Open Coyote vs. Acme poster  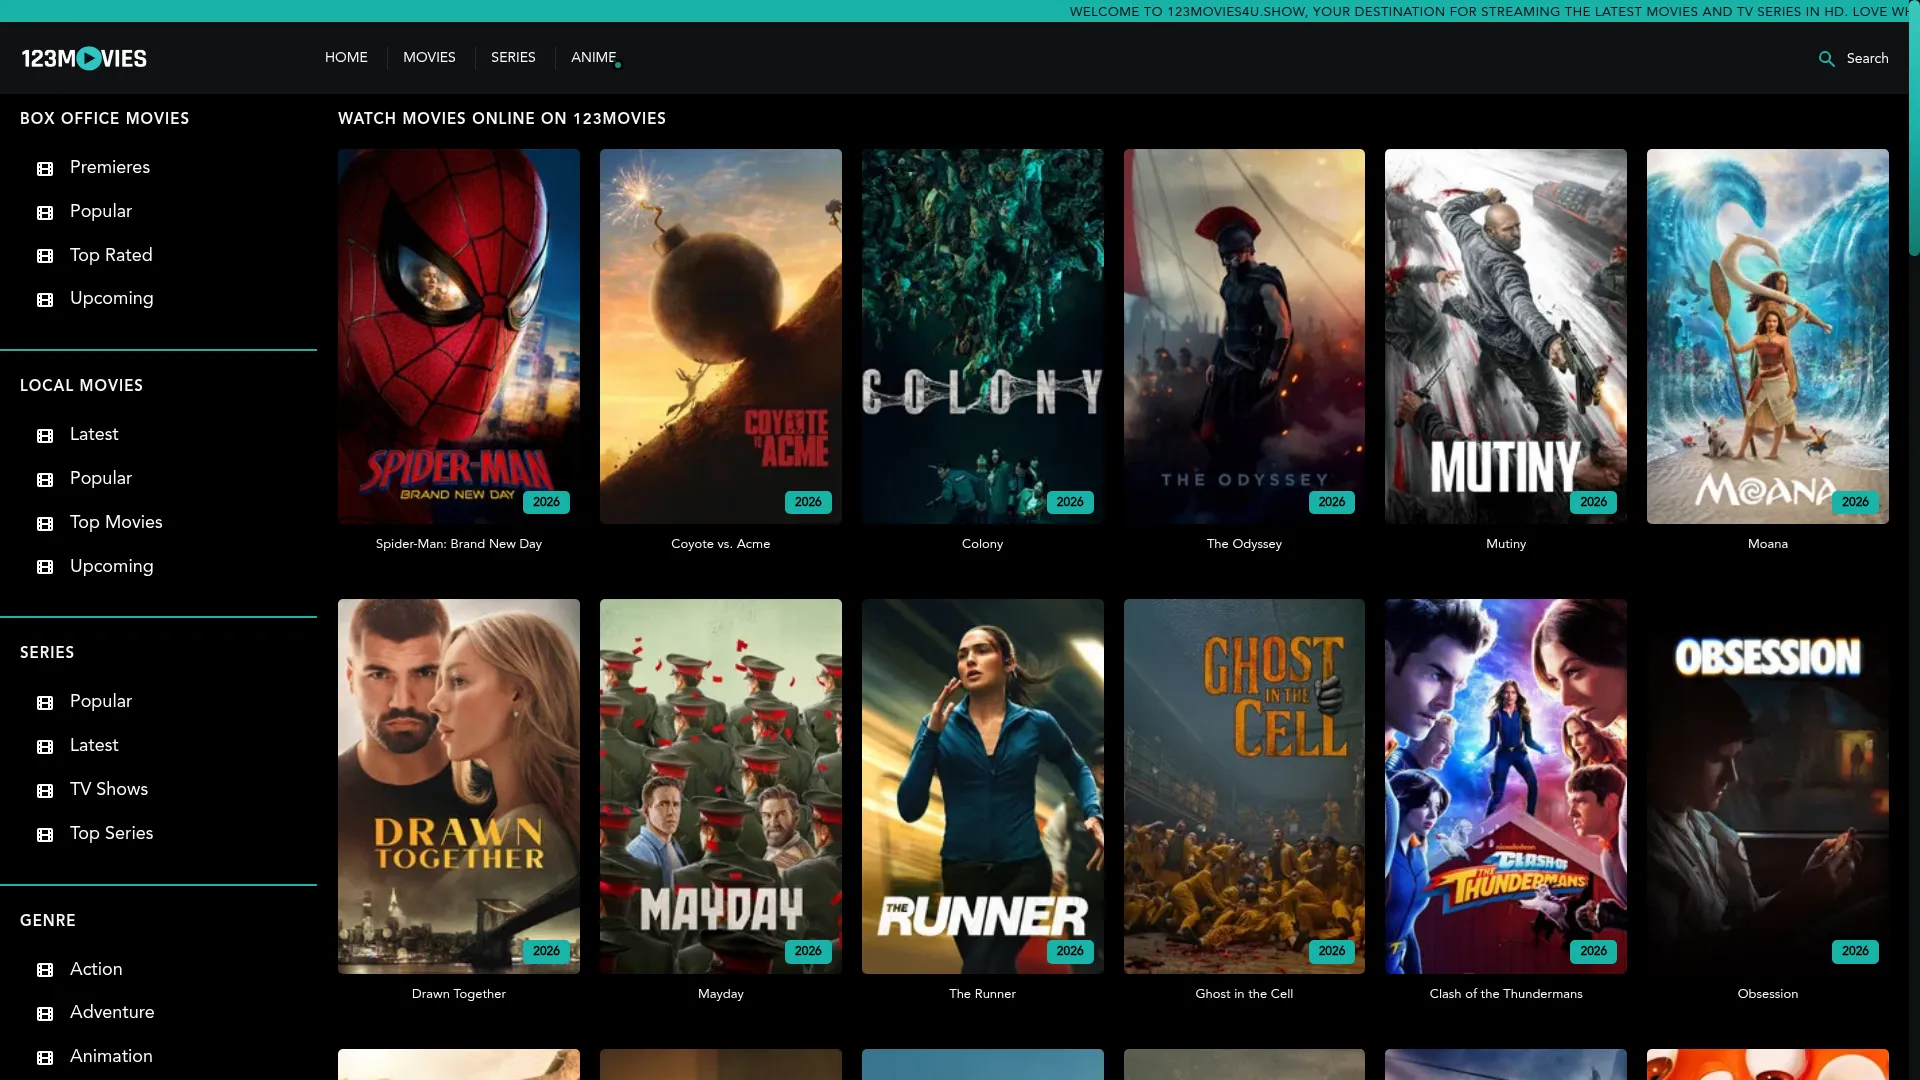coord(720,336)
